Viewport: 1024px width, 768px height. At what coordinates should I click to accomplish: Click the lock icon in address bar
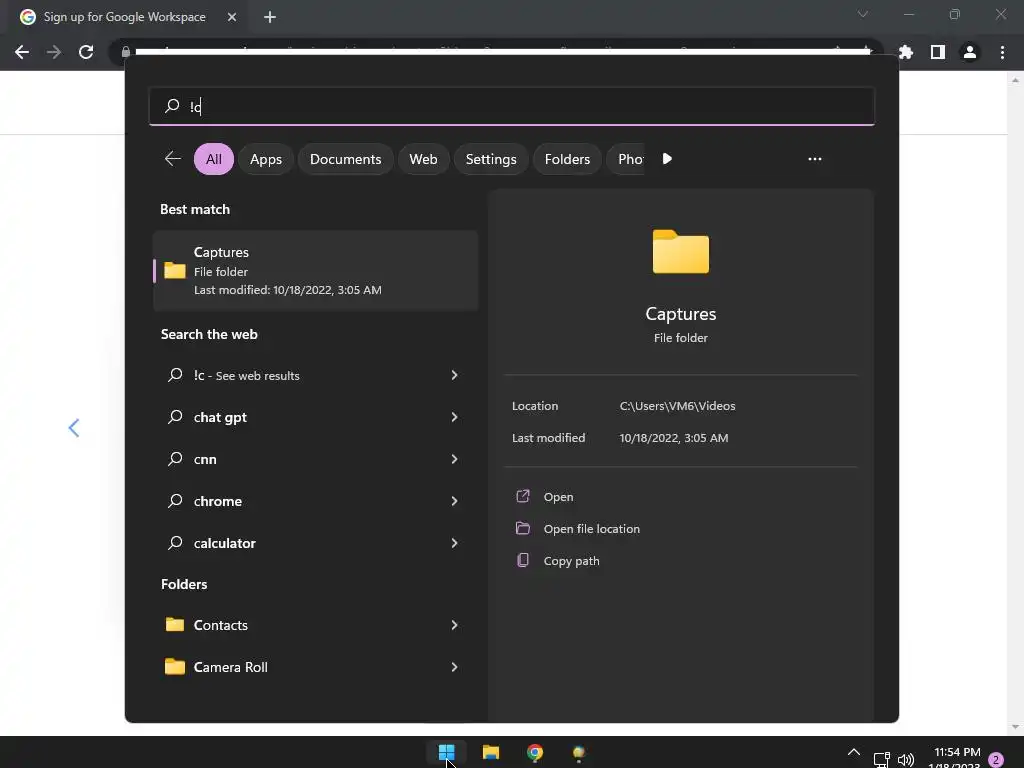125,52
